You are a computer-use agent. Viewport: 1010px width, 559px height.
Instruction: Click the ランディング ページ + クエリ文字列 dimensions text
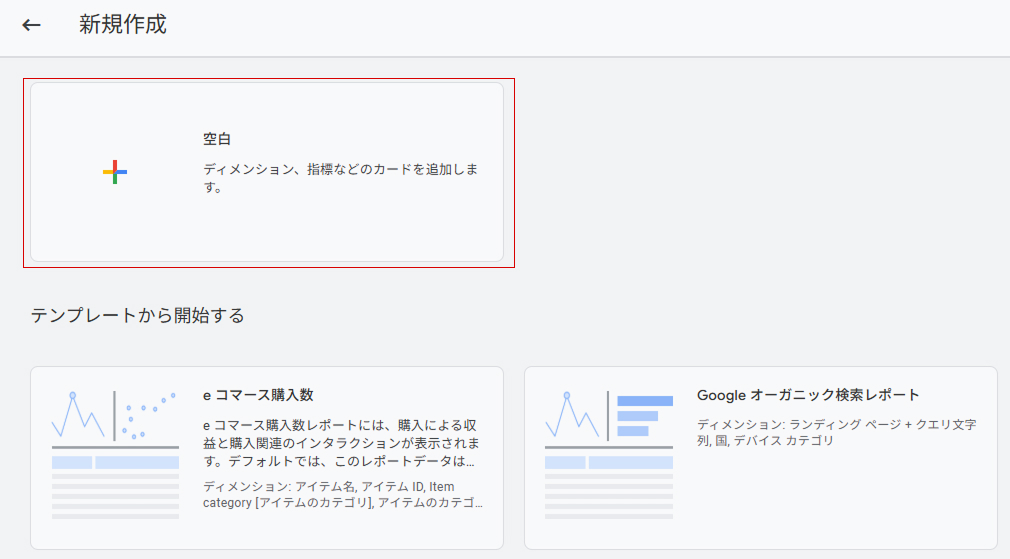click(836, 432)
